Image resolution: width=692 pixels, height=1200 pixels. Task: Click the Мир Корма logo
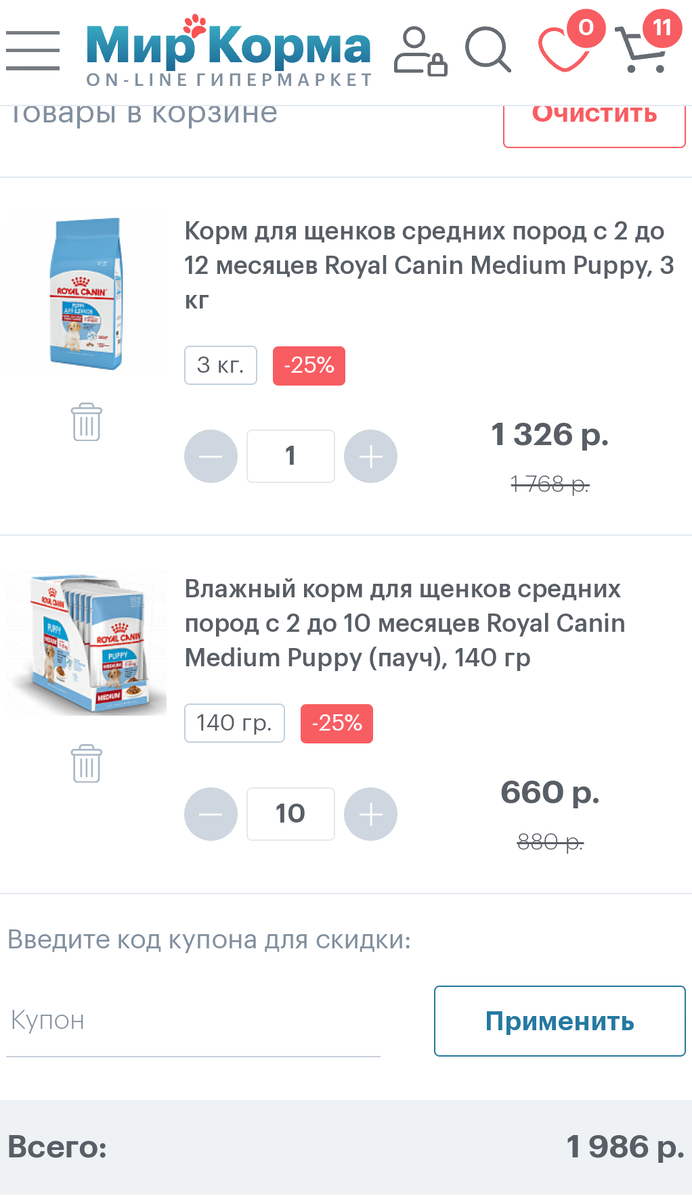(x=228, y=47)
